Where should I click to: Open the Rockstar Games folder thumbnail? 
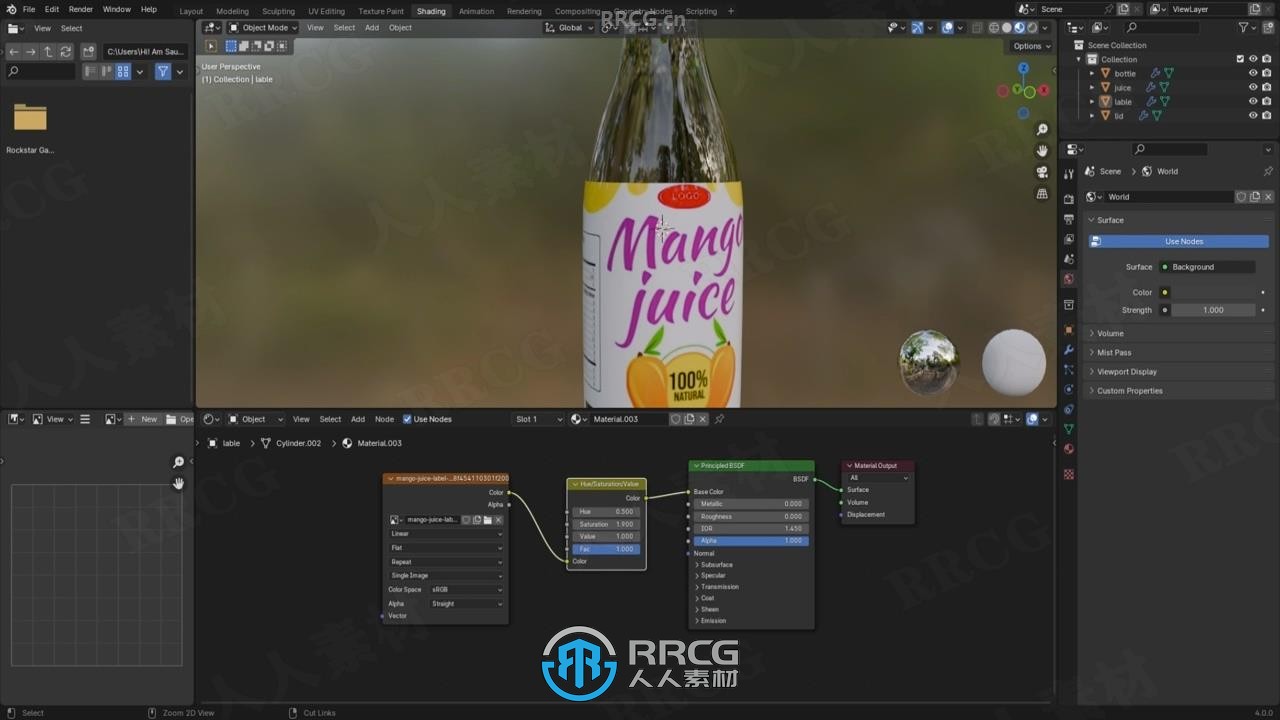pyautogui.click(x=30, y=118)
